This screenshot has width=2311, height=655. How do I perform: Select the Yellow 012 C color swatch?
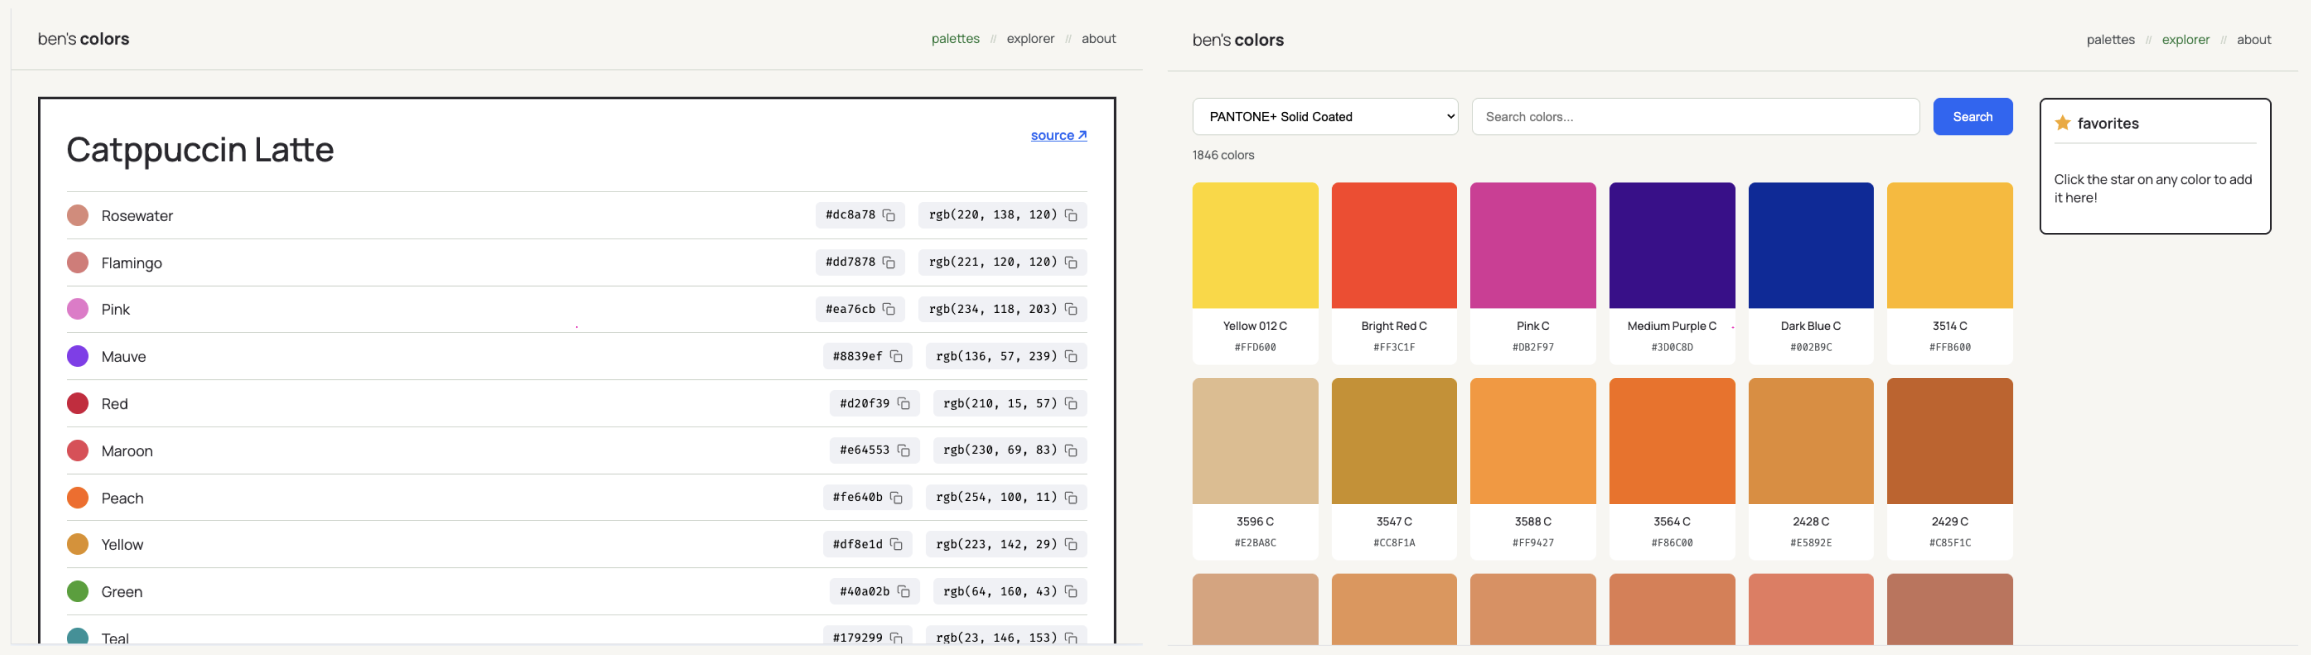click(x=1255, y=245)
